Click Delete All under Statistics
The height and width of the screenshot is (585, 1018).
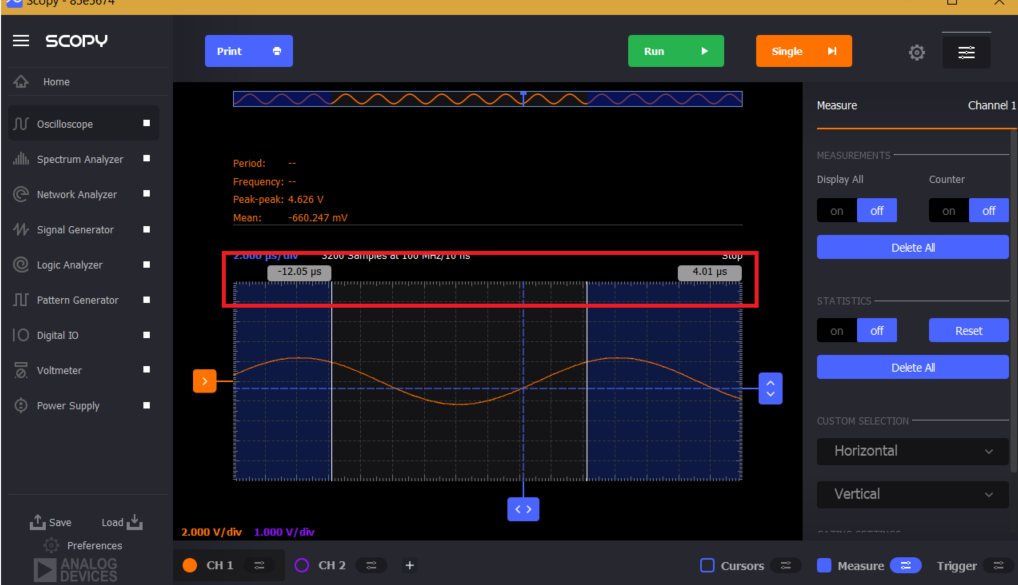tap(913, 367)
